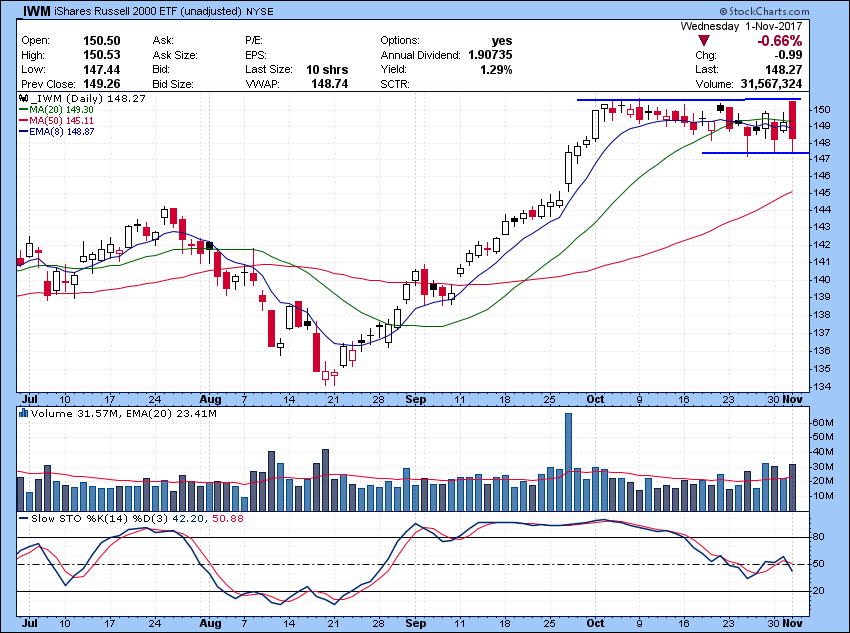
Task: Click the 150 price axis label
Action: (x=820, y=109)
